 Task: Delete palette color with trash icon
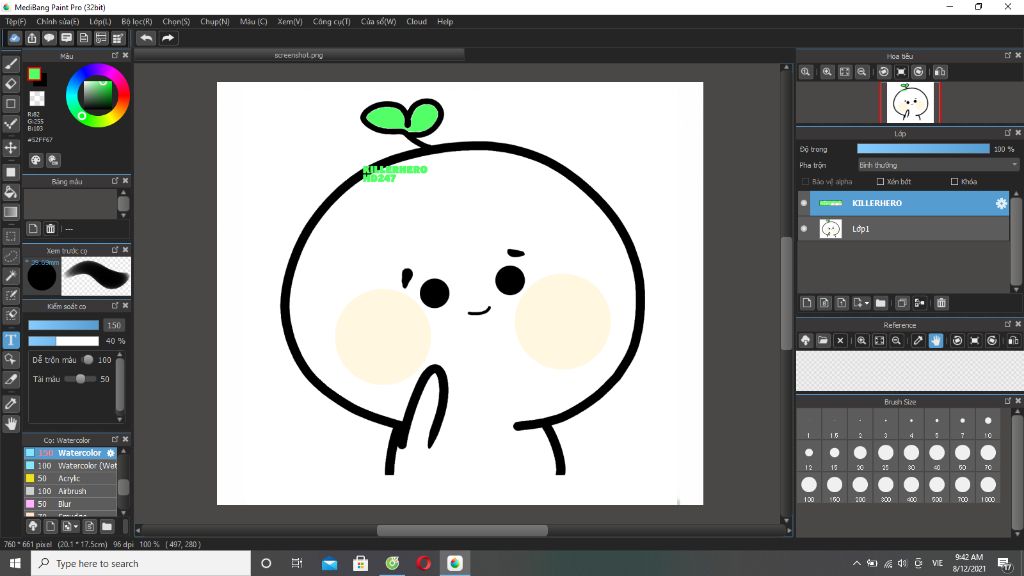50,229
